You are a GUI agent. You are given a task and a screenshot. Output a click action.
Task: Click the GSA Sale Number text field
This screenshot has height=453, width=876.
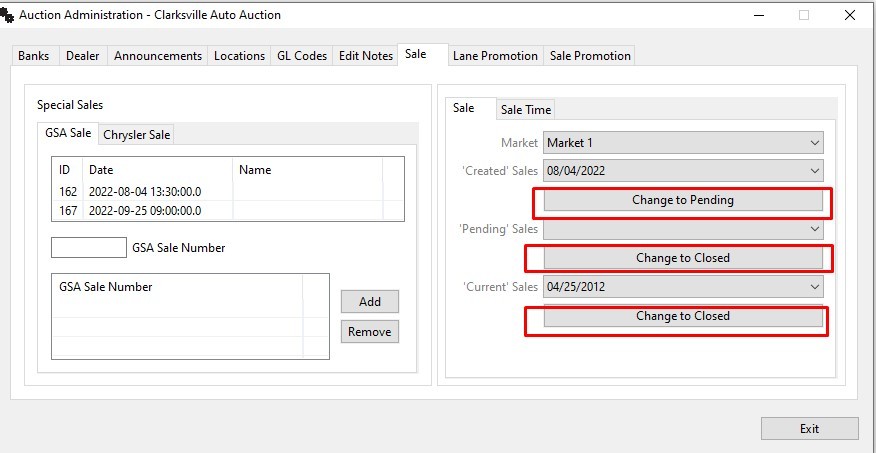click(x=88, y=248)
